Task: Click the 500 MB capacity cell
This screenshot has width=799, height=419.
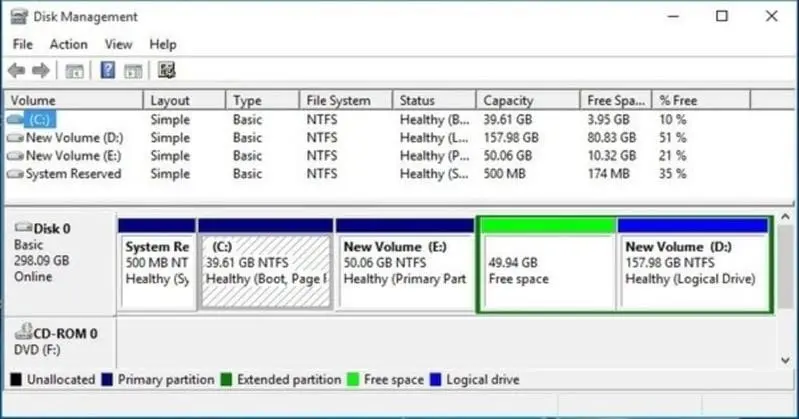Action: coord(504,174)
